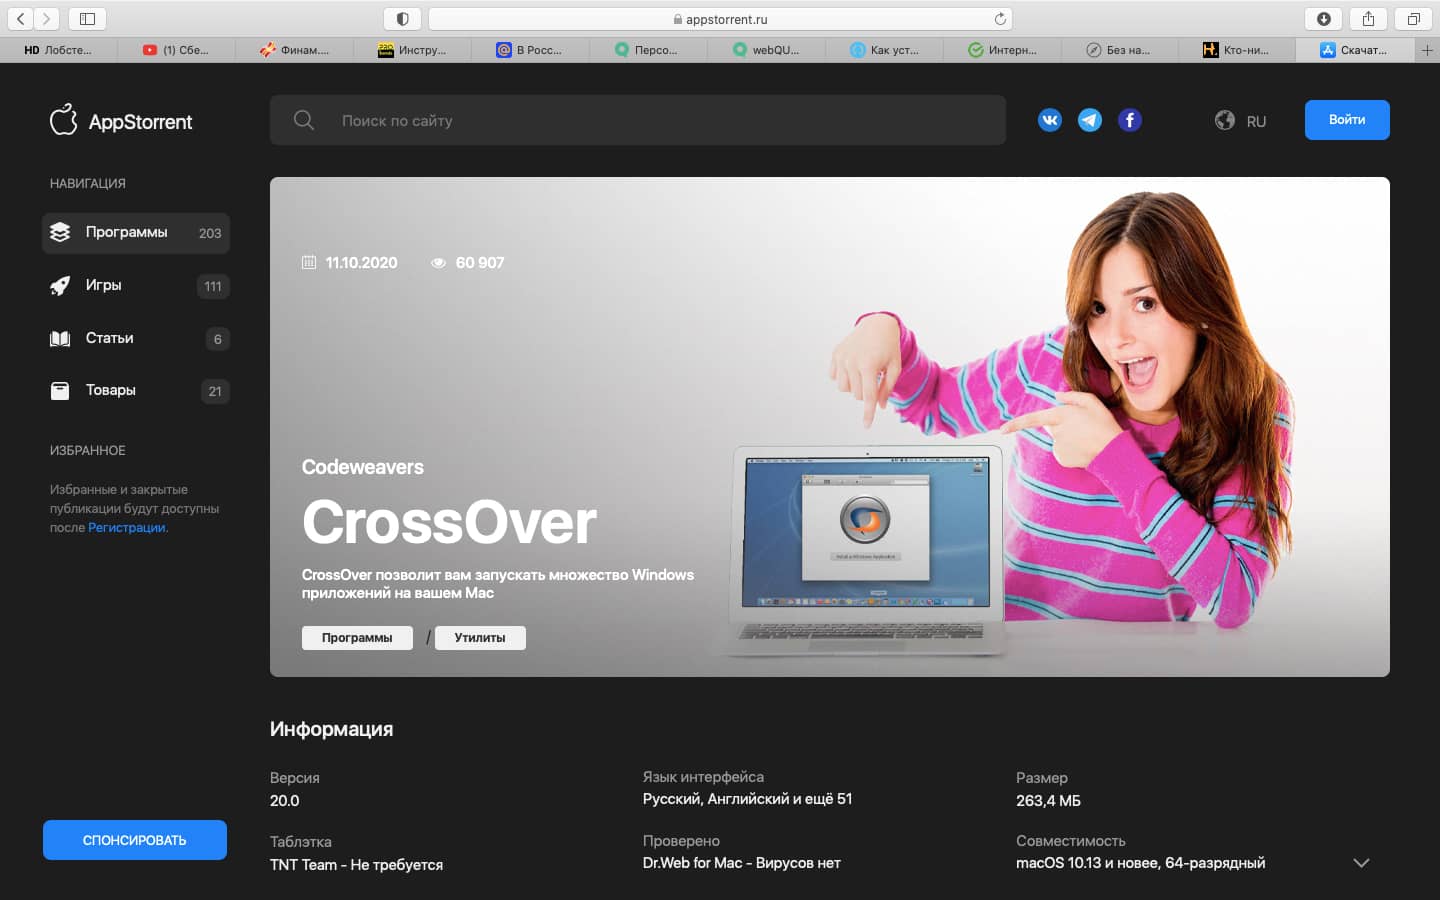Viewport: 1440px width, 900px height.
Task: Go forward with Safari's forward arrow
Action: [x=46, y=19]
